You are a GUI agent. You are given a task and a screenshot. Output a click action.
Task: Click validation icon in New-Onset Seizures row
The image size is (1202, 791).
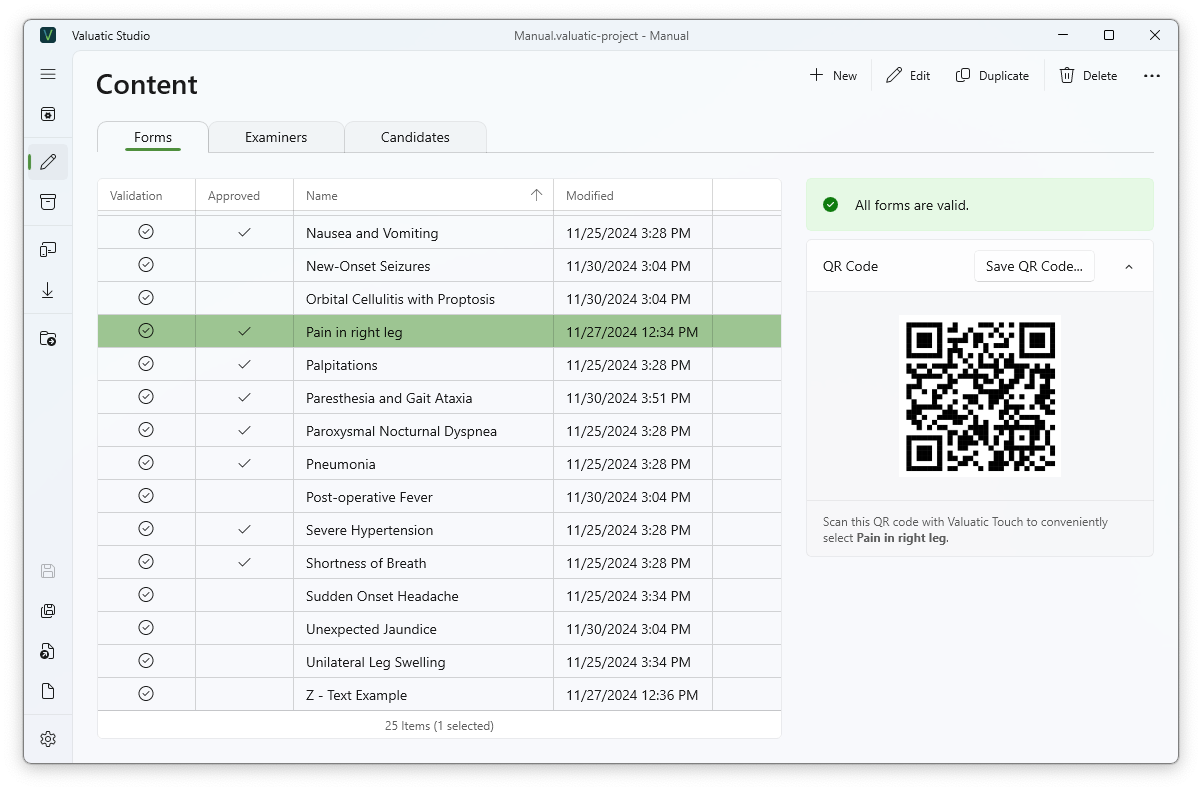coord(146,265)
